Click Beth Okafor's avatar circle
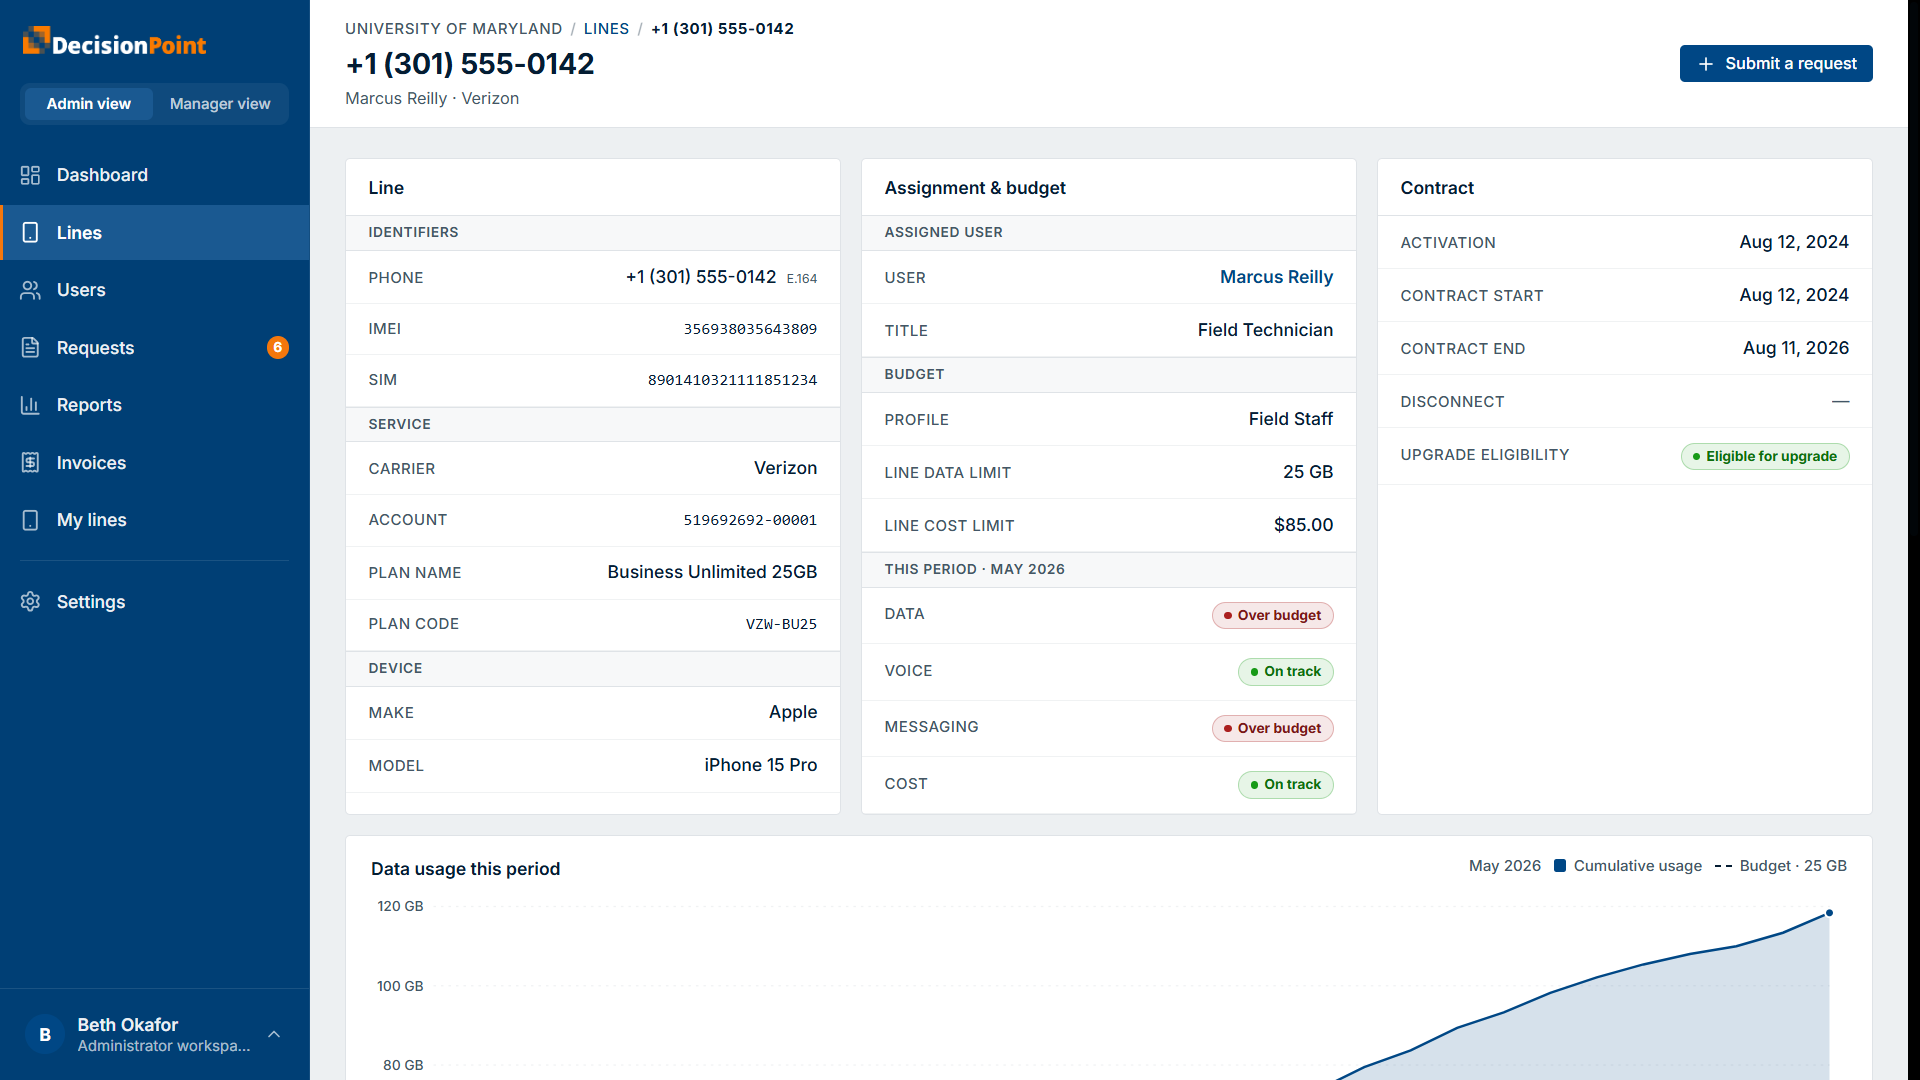1920x1080 pixels. click(x=45, y=1035)
